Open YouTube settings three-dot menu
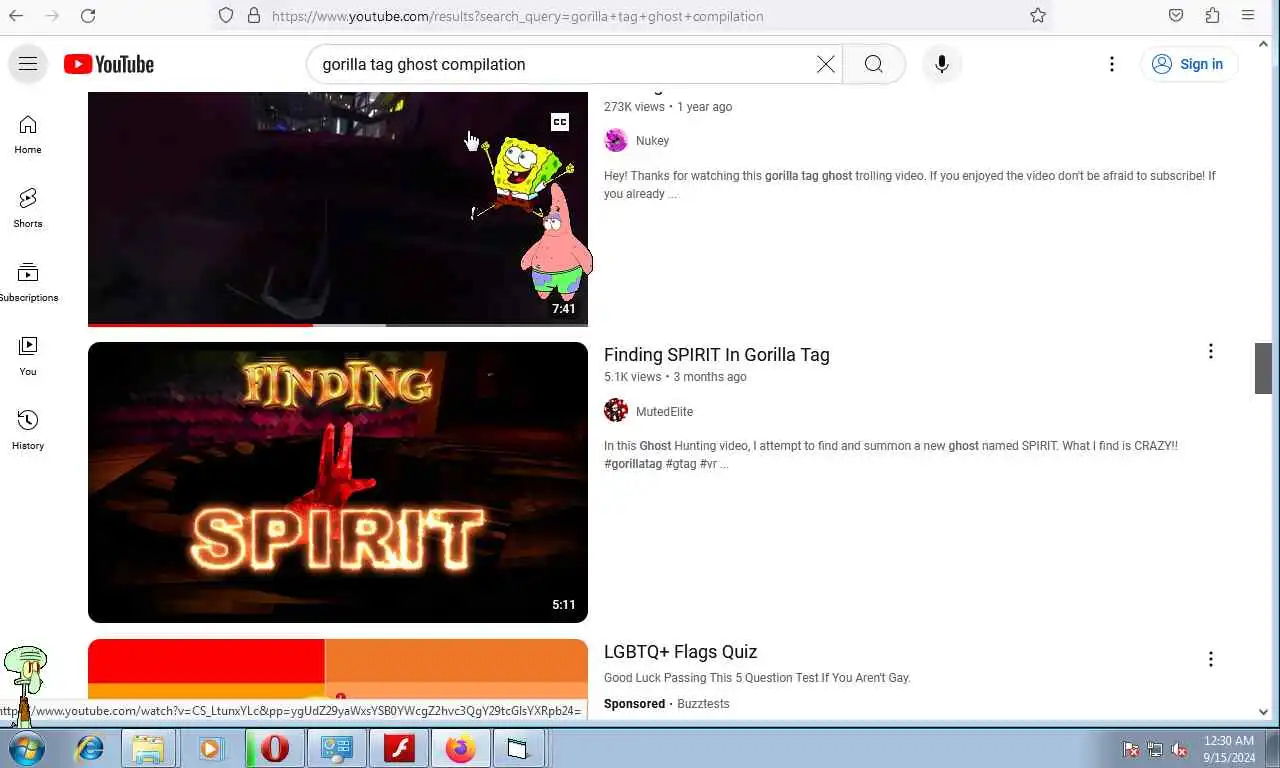The image size is (1280, 768). click(x=1112, y=64)
